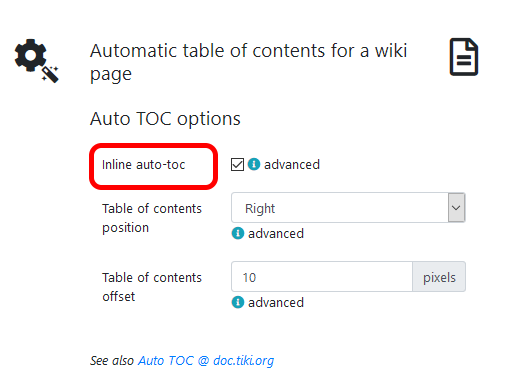Click the info icon below the offset field
This screenshot has height=388, width=529.
238,302
